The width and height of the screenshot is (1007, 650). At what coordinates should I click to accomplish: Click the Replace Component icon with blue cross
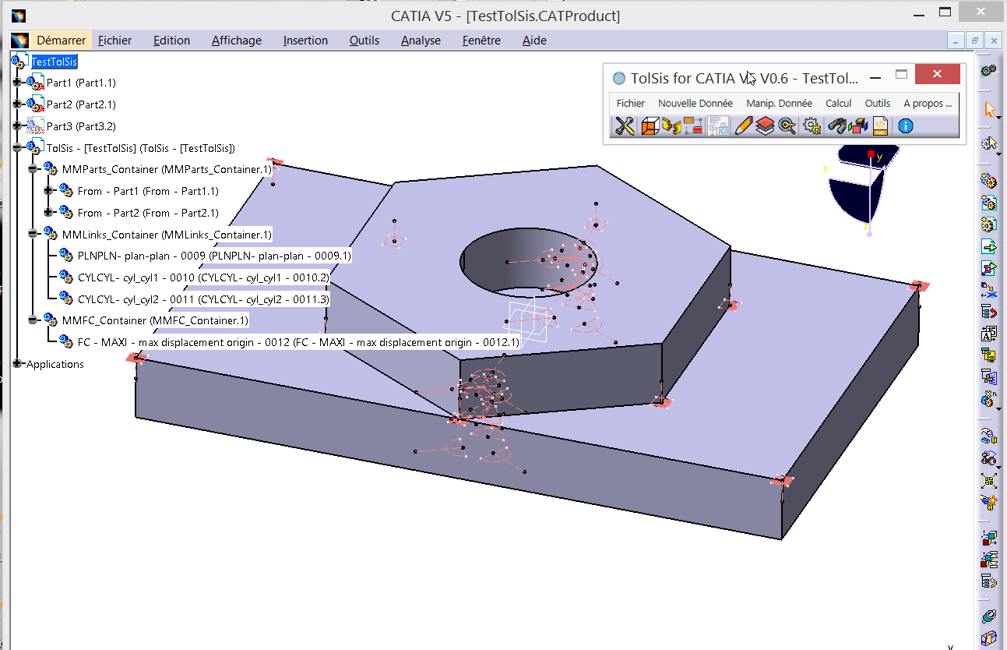989,290
